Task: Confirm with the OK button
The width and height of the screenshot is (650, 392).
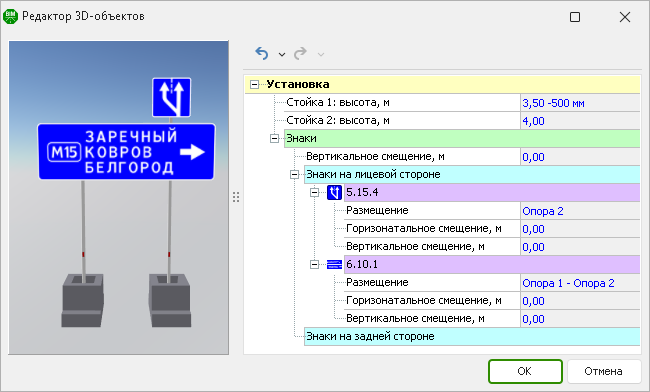Action: [x=525, y=371]
